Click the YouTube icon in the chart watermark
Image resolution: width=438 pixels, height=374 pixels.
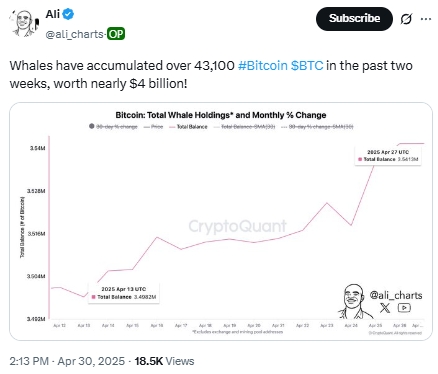pyautogui.click(x=404, y=308)
